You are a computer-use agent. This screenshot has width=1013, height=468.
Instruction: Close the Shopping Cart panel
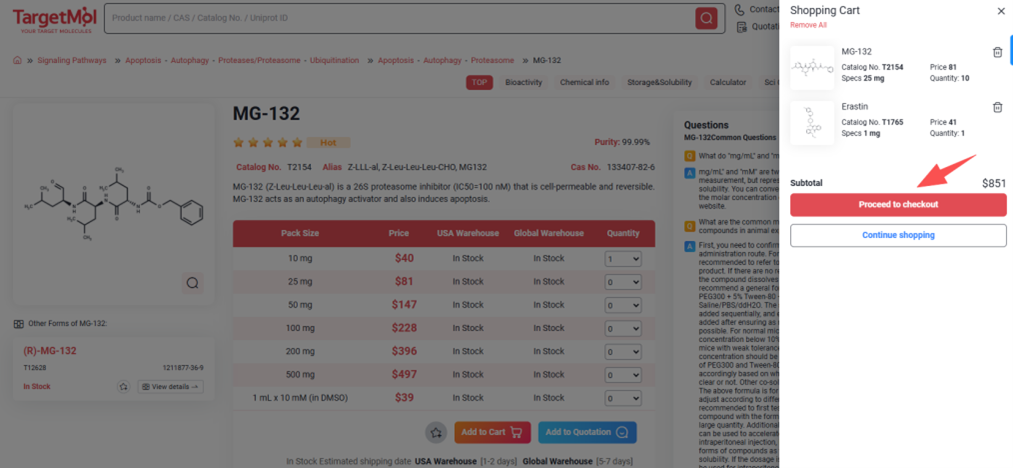click(1001, 11)
